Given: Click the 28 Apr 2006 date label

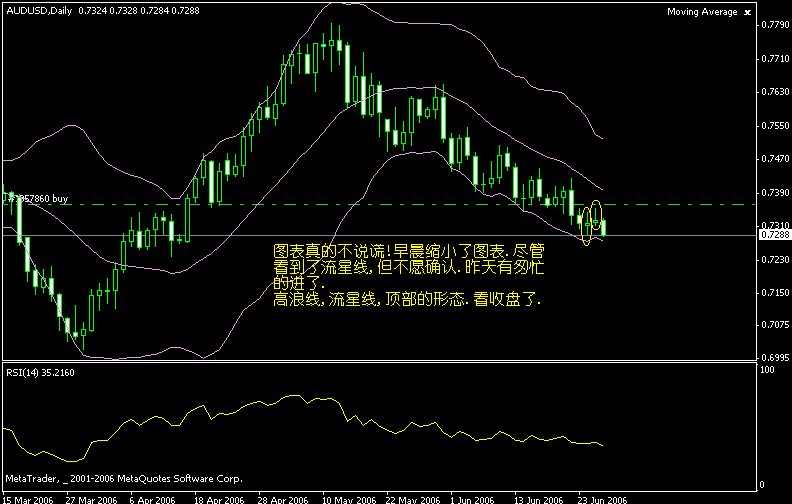Looking at the screenshot, I should pyautogui.click(x=283, y=499).
